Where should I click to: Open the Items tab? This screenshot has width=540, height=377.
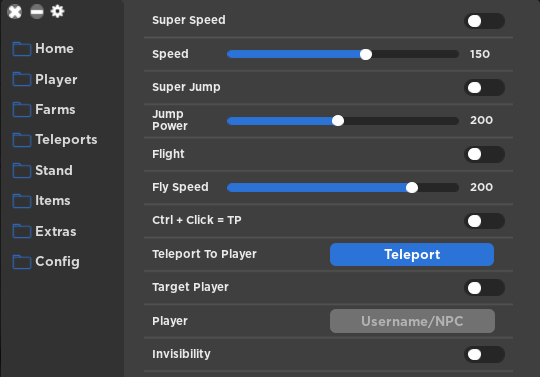click(x=53, y=200)
